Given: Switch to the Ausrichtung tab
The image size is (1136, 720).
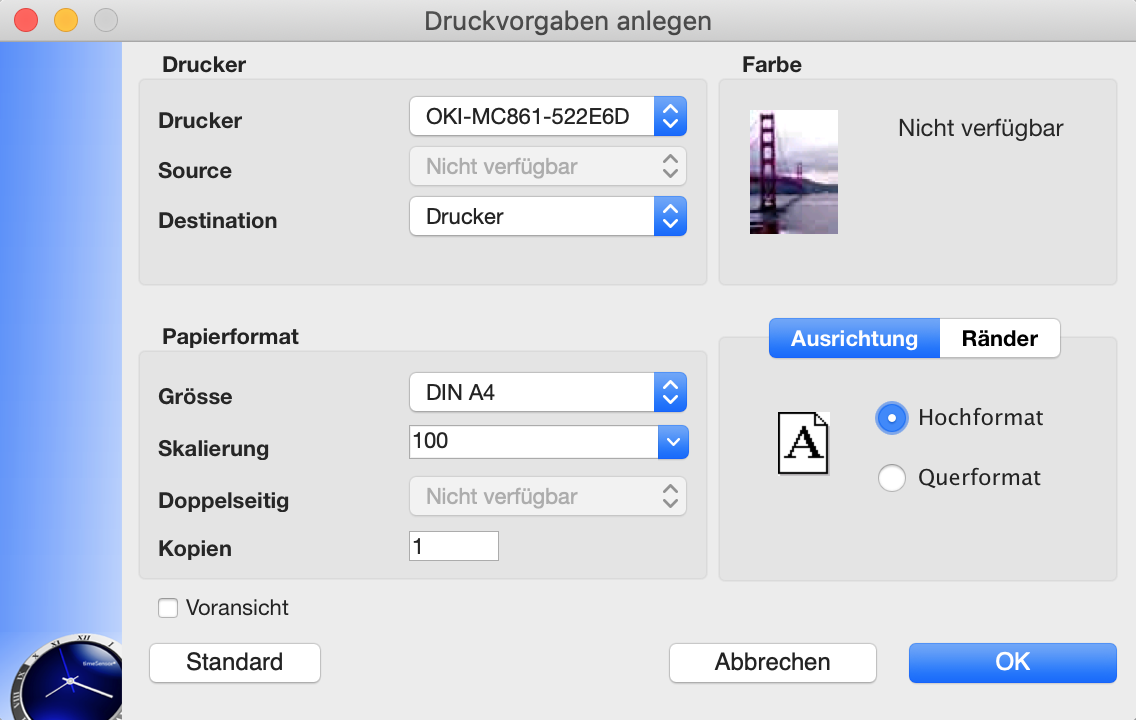Looking at the screenshot, I should [x=854, y=338].
